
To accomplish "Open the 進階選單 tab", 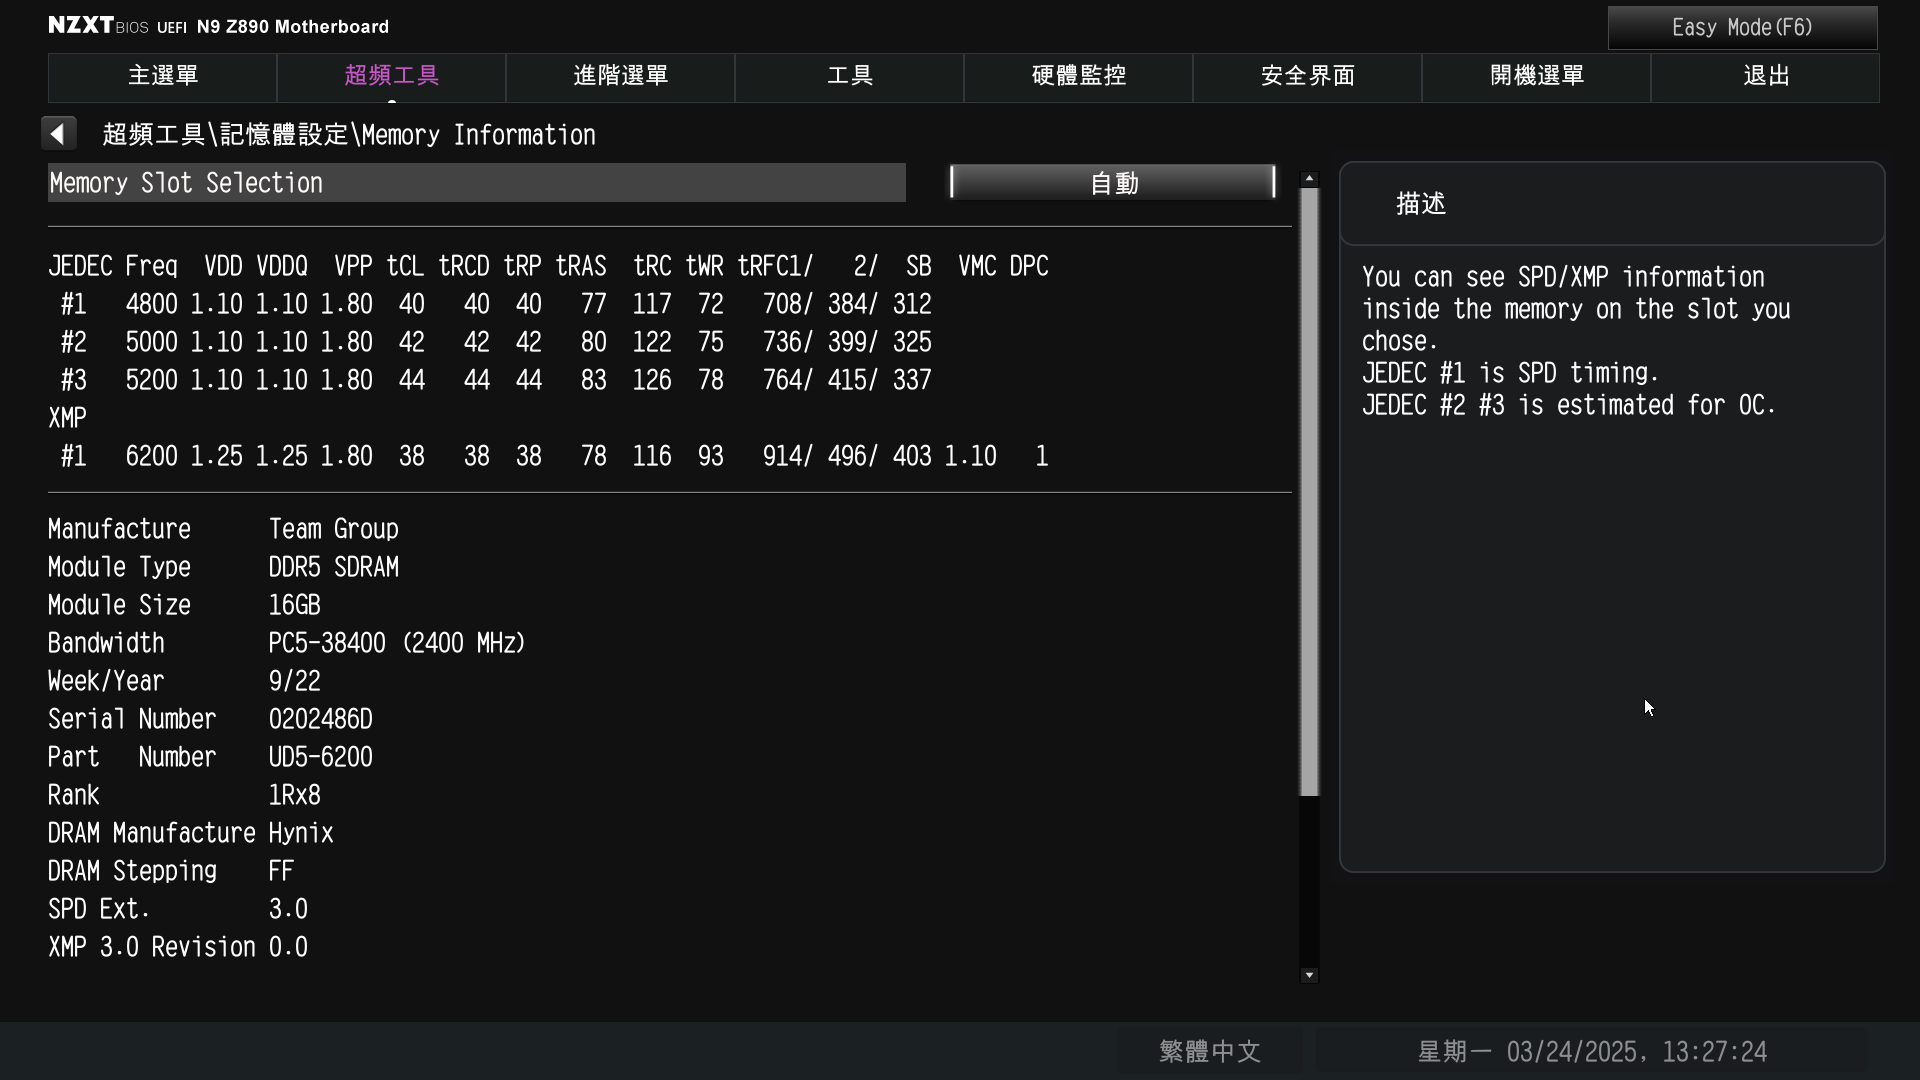I will click(x=620, y=77).
